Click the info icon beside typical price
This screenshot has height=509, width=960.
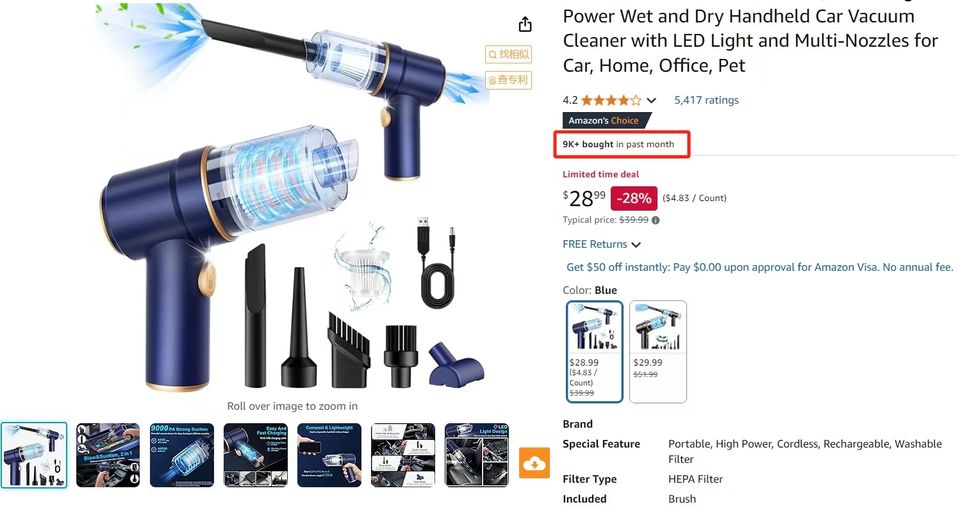656,221
